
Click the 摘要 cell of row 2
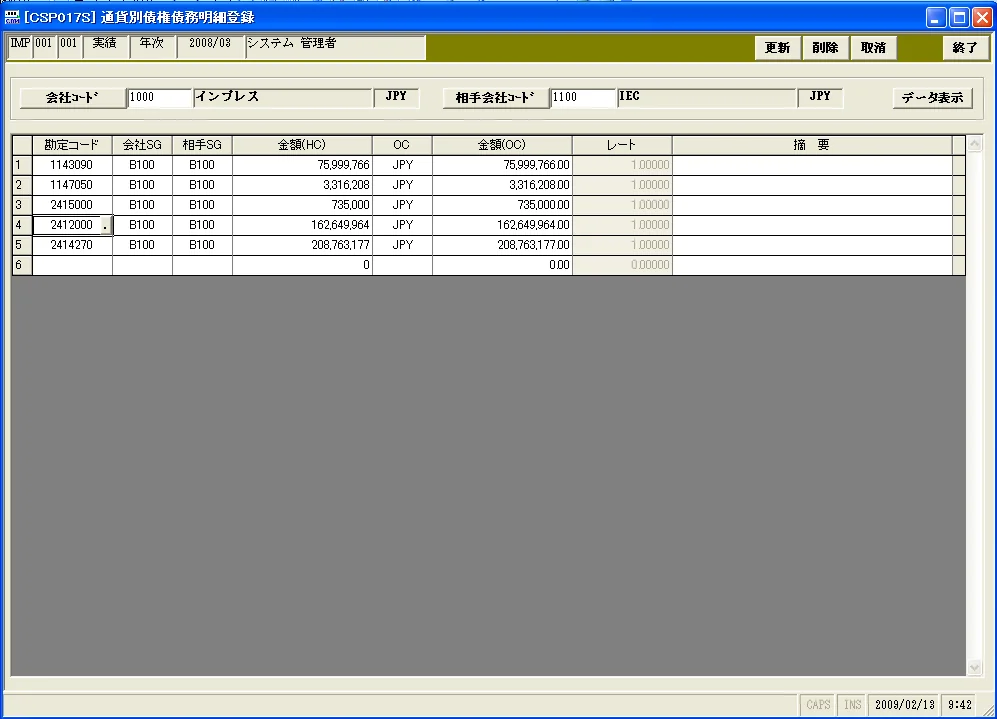[x=812, y=185]
